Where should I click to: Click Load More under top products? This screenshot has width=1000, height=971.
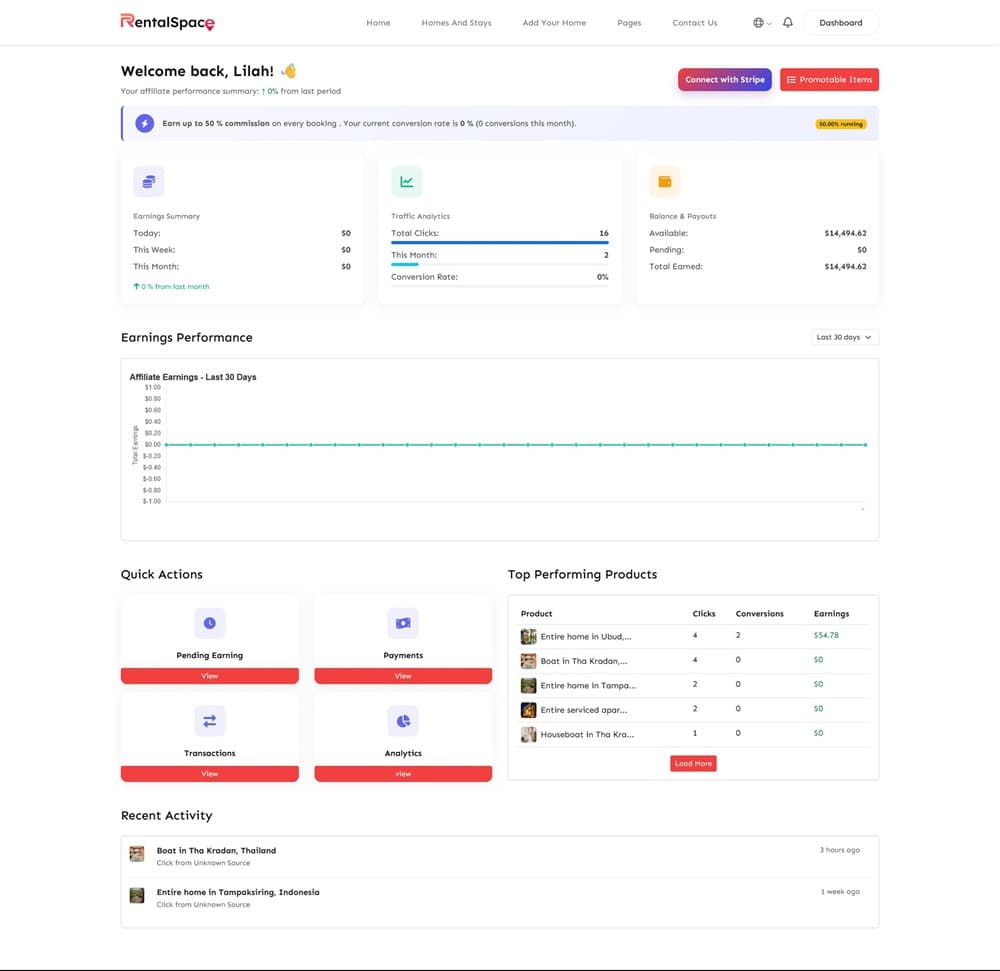(693, 763)
